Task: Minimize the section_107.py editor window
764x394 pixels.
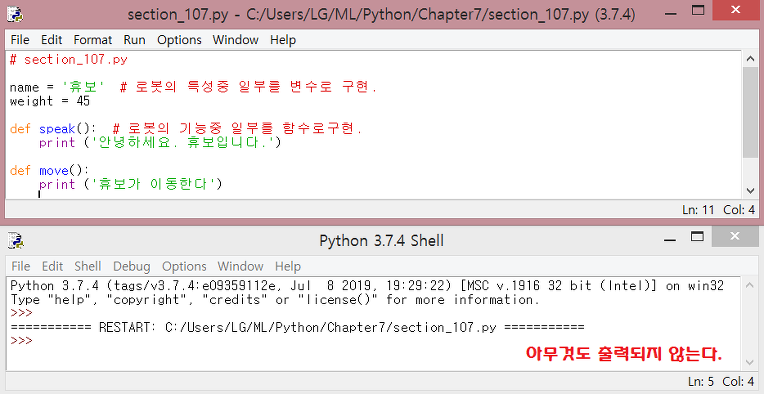Action: coord(672,14)
